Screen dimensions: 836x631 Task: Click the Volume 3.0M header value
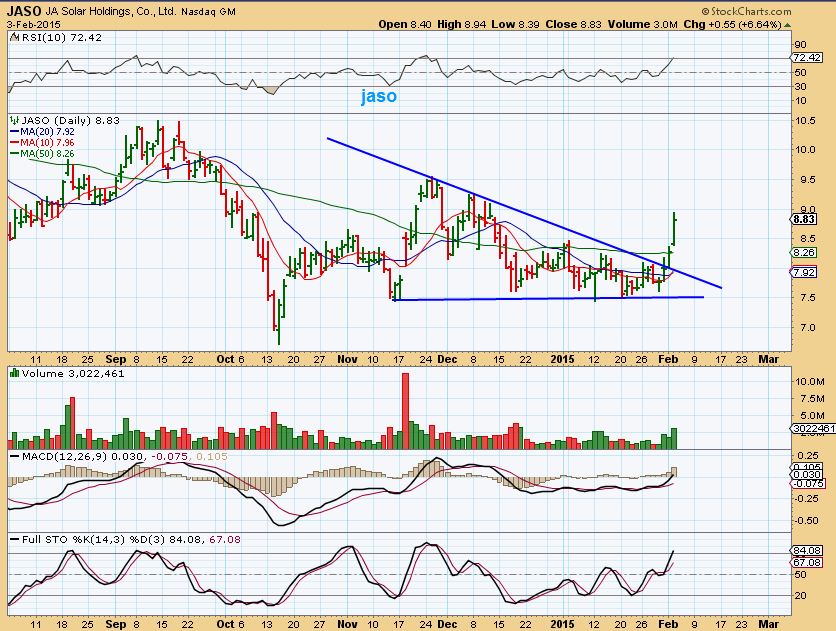[x=642, y=25]
